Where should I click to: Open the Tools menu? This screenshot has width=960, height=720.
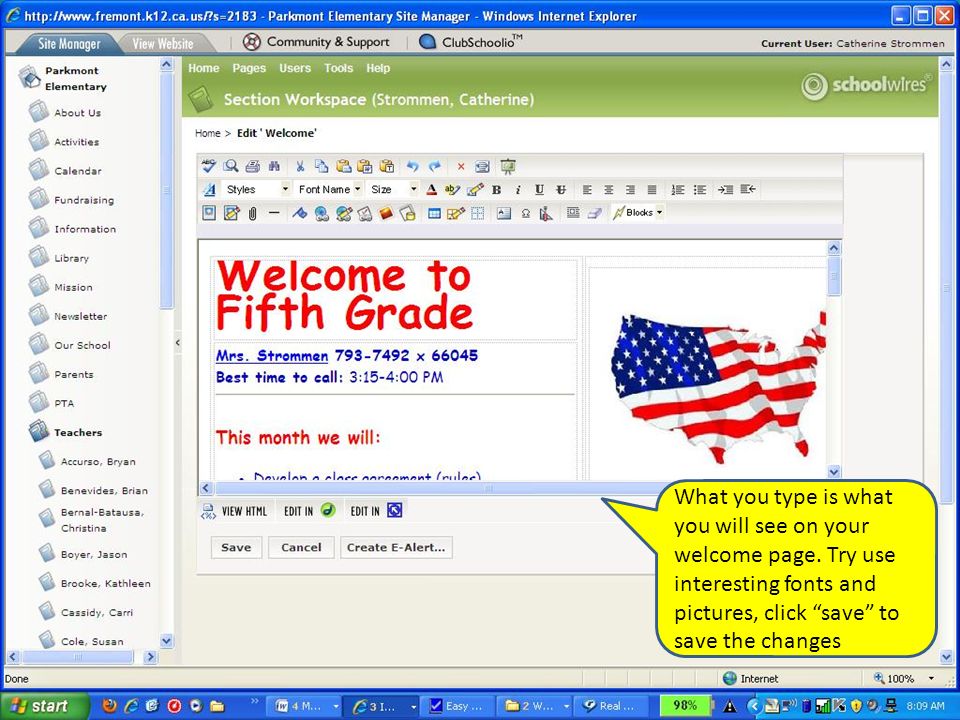point(339,68)
